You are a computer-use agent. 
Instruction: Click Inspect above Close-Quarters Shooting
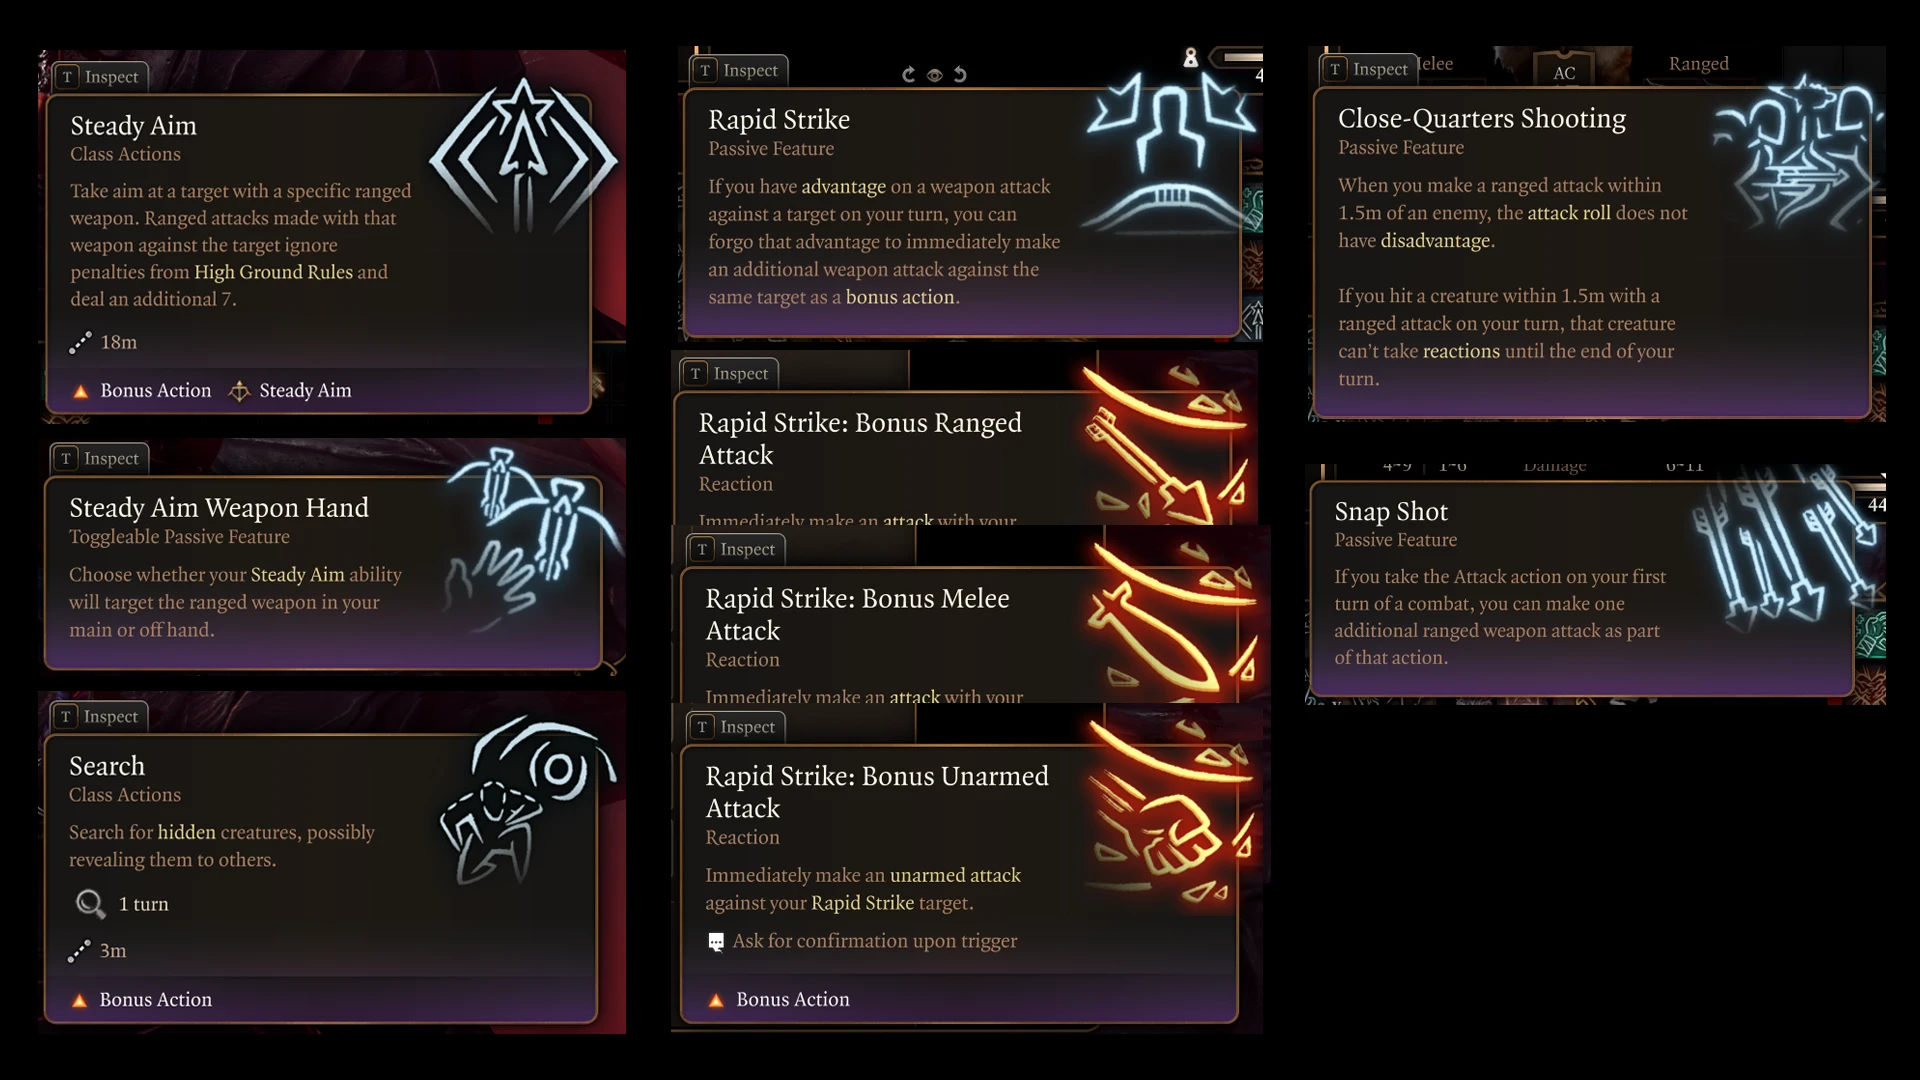pos(1369,69)
